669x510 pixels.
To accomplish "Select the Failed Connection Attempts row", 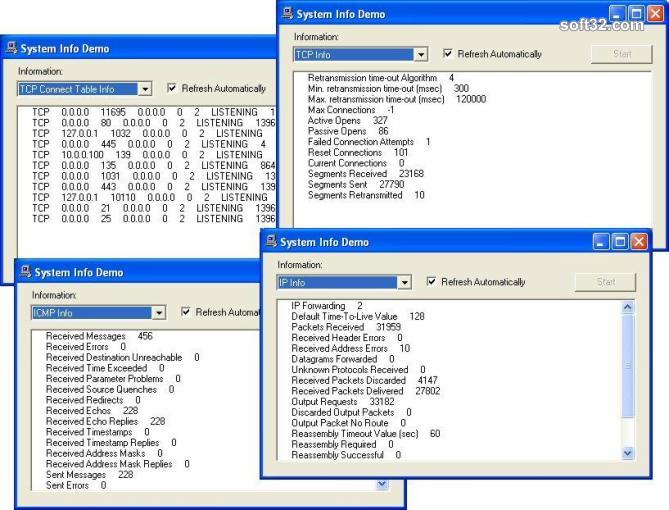I will click(x=369, y=142).
